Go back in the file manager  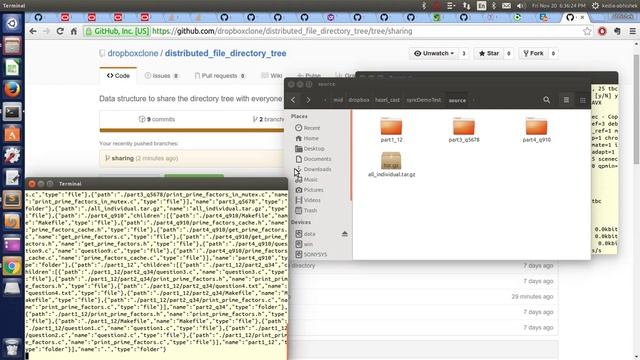point(293,100)
